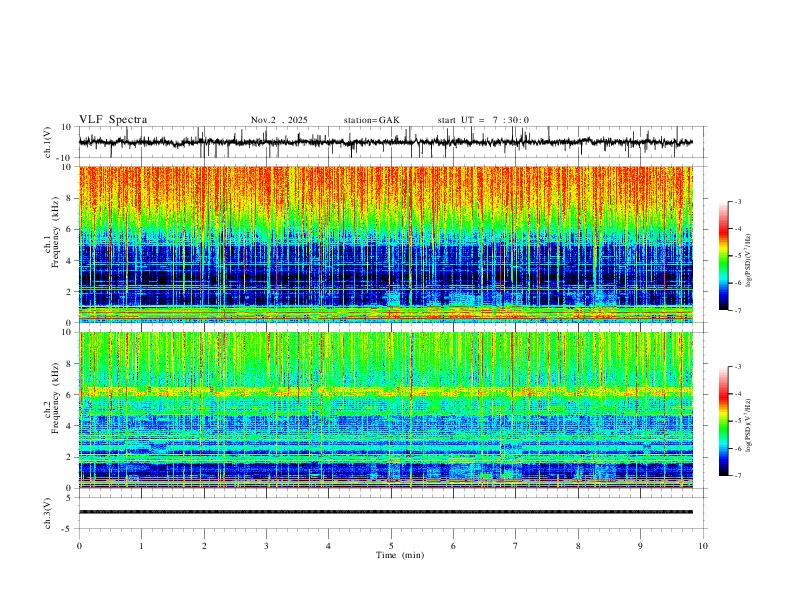792x612 pixels.
Task: Click time axis tick label "4"
Action: (329, 546)
